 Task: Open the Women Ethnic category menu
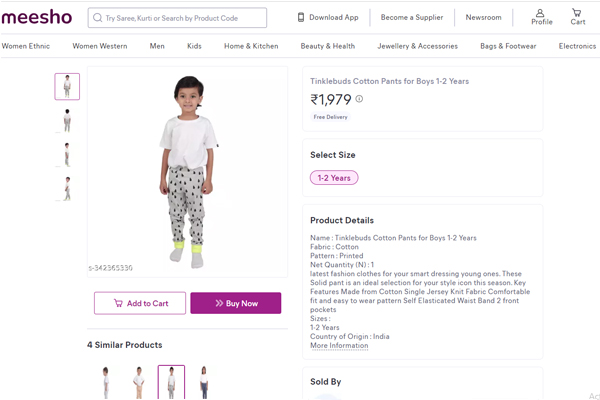(x=27, y=46)
